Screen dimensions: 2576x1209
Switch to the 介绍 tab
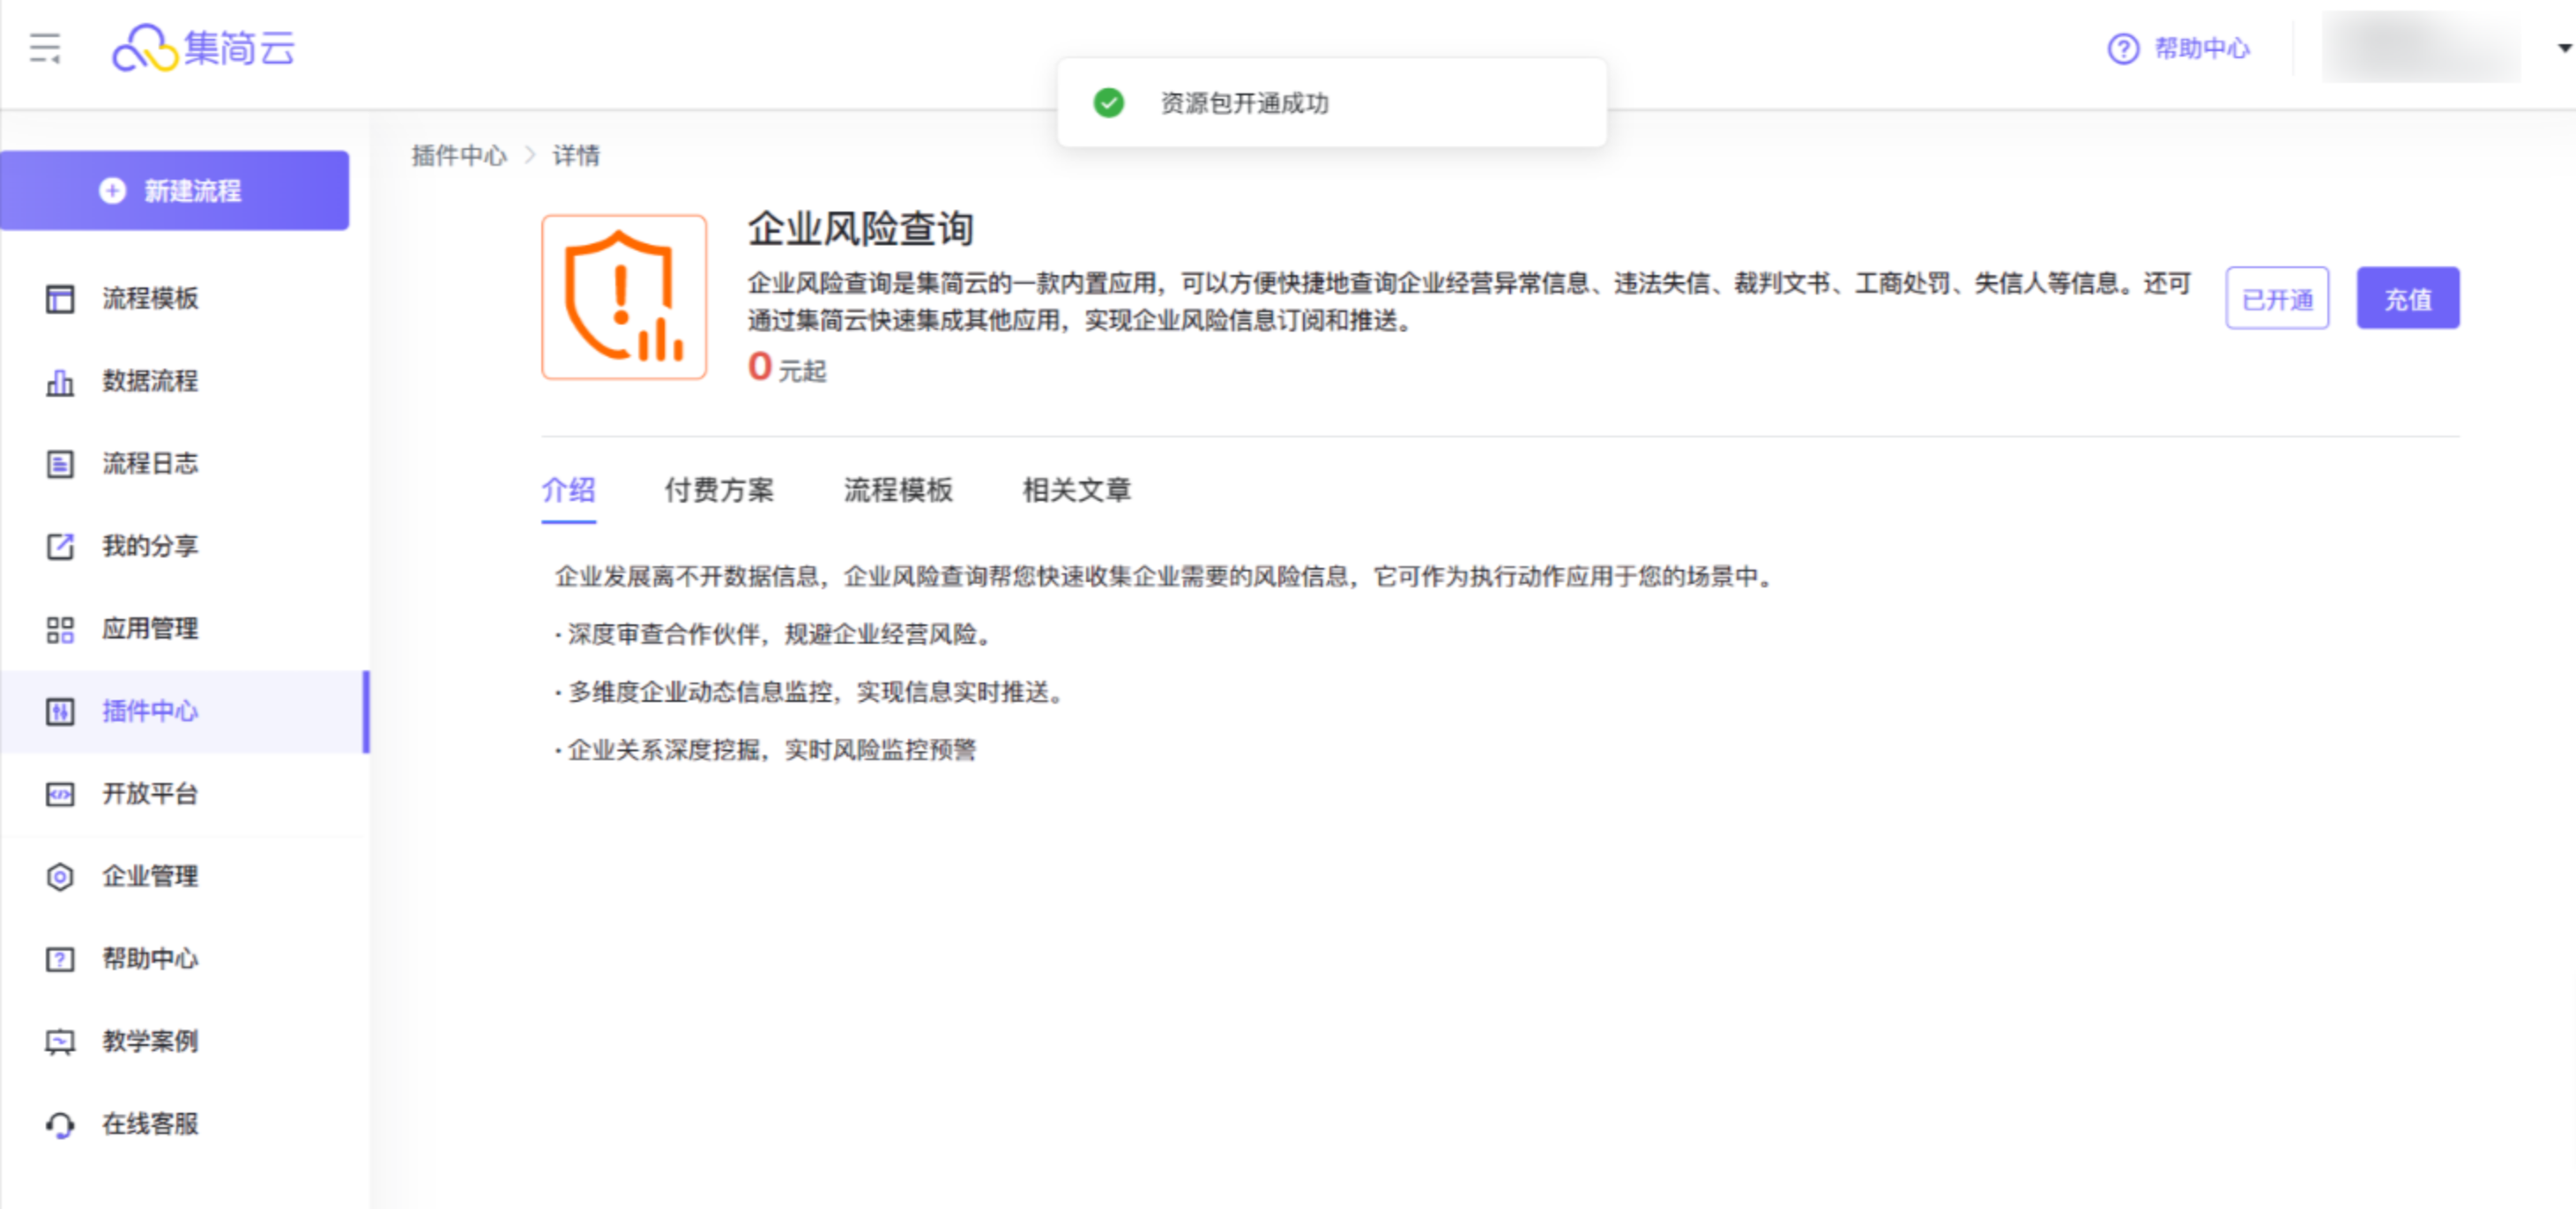(x=568, y=490)
